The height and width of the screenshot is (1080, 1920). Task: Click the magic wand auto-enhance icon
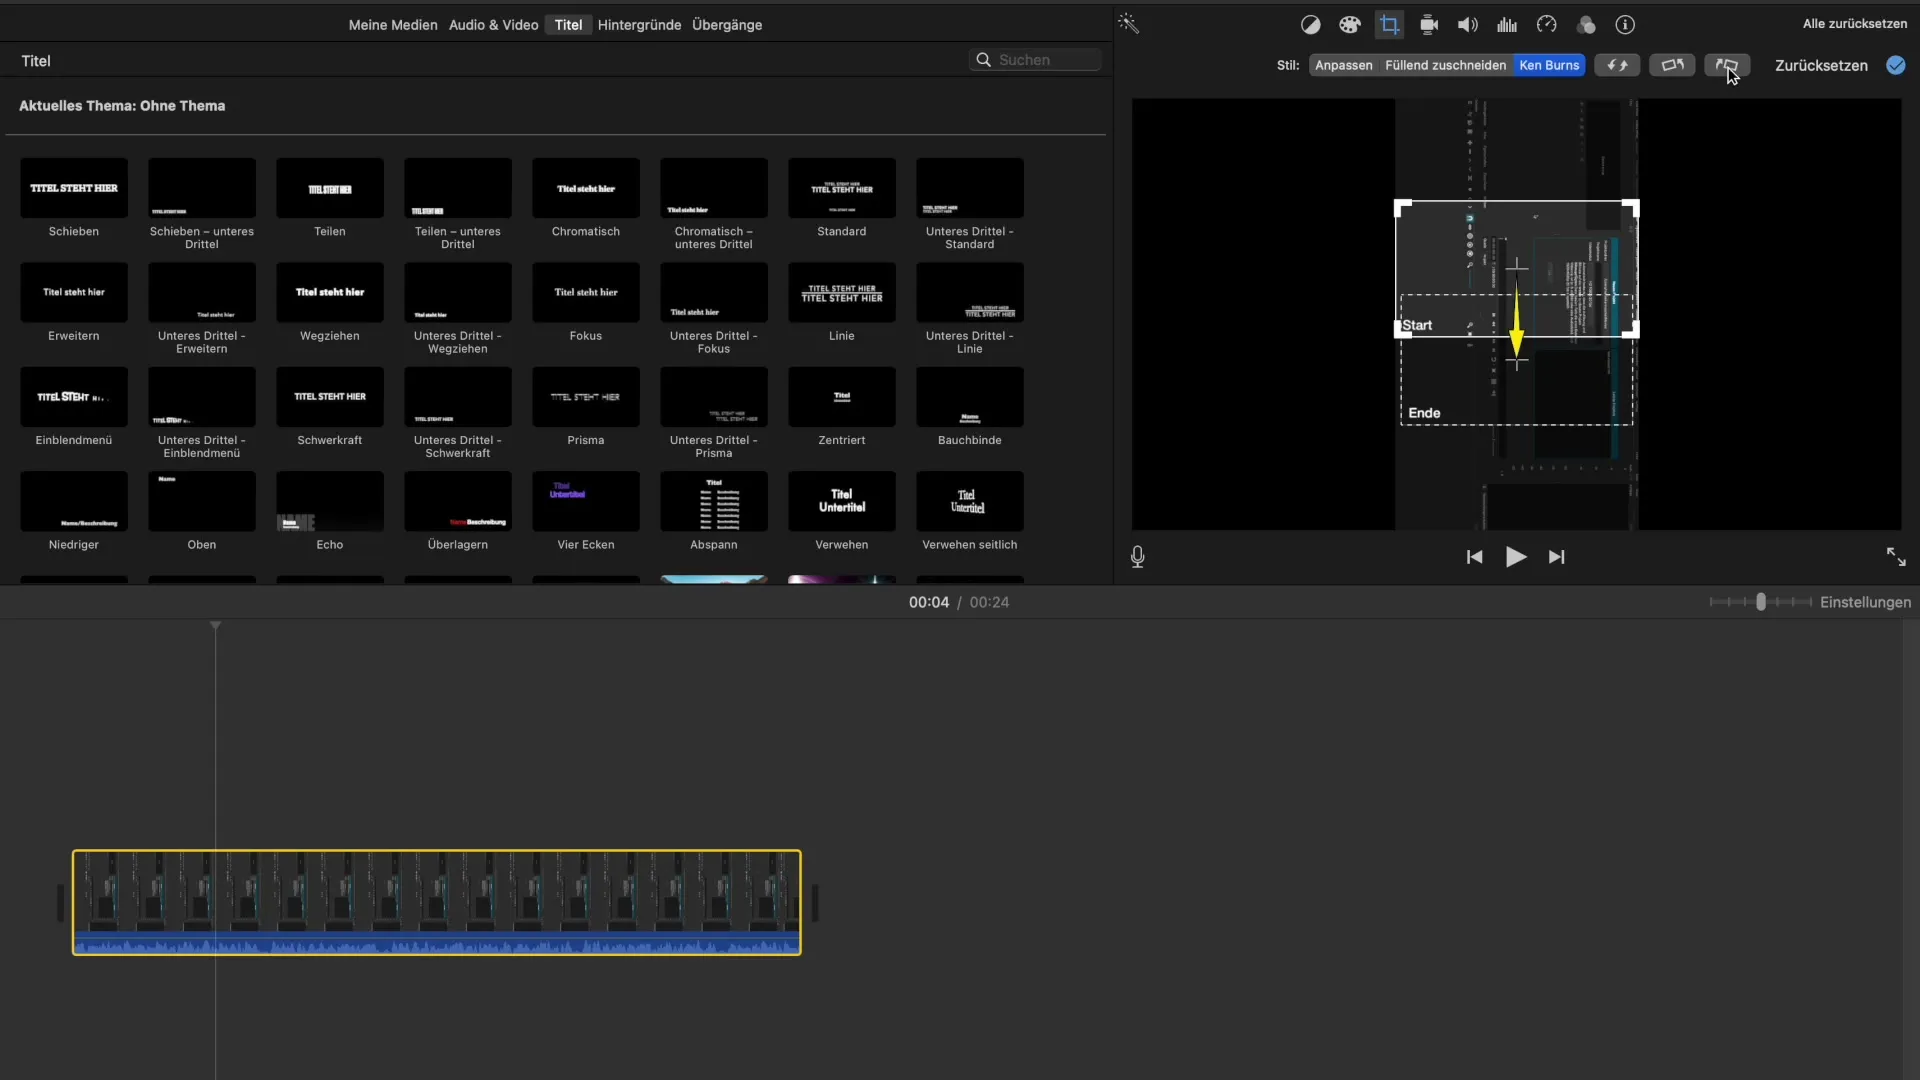click(x=1129, y=24)
